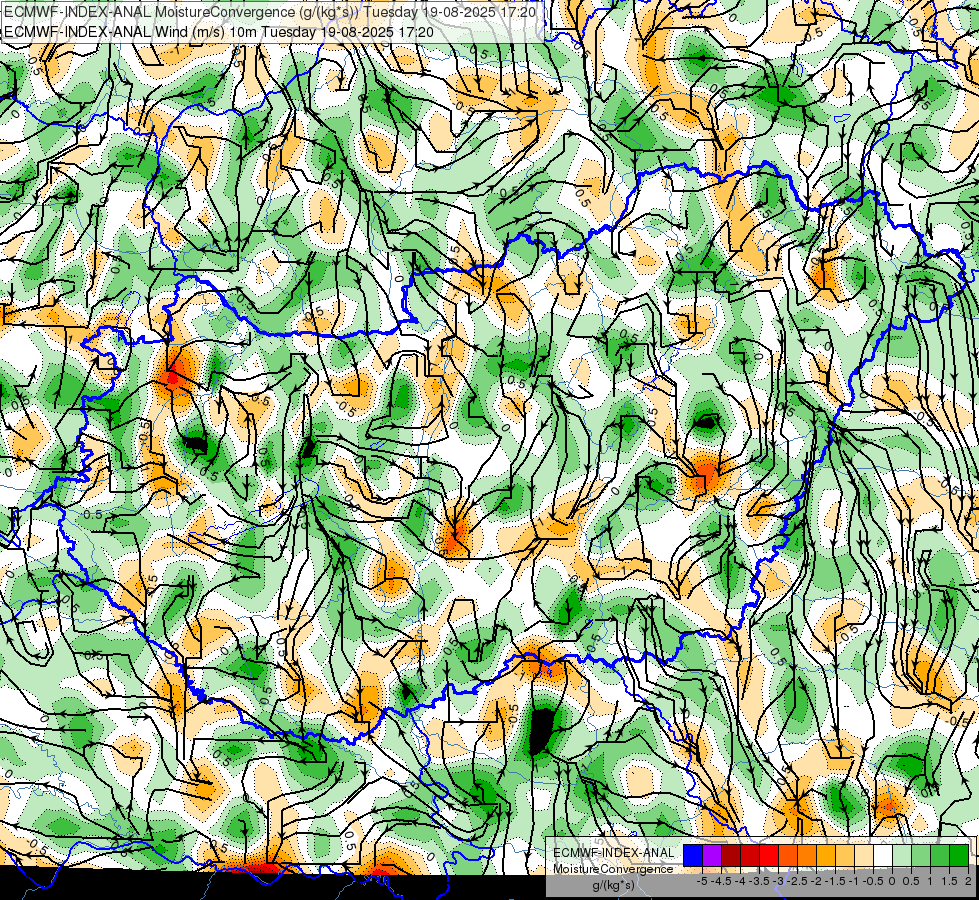Click the '-4.5' scale label in legend

pyautogui.click(x=721, y=881)
